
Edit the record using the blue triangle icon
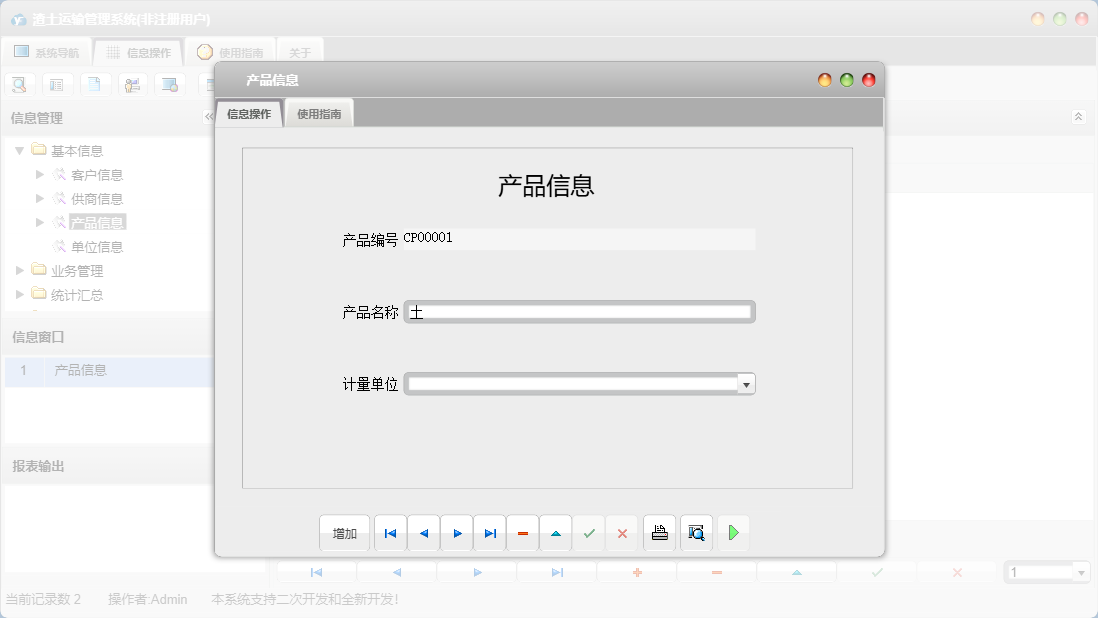555,533
